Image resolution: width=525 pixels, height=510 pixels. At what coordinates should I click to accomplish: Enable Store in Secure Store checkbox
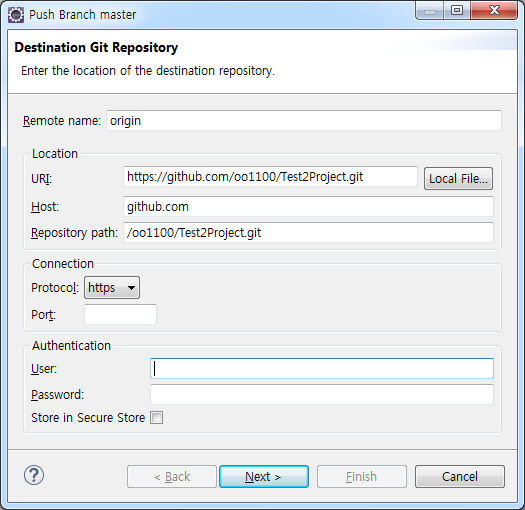[x=156, y=418]
